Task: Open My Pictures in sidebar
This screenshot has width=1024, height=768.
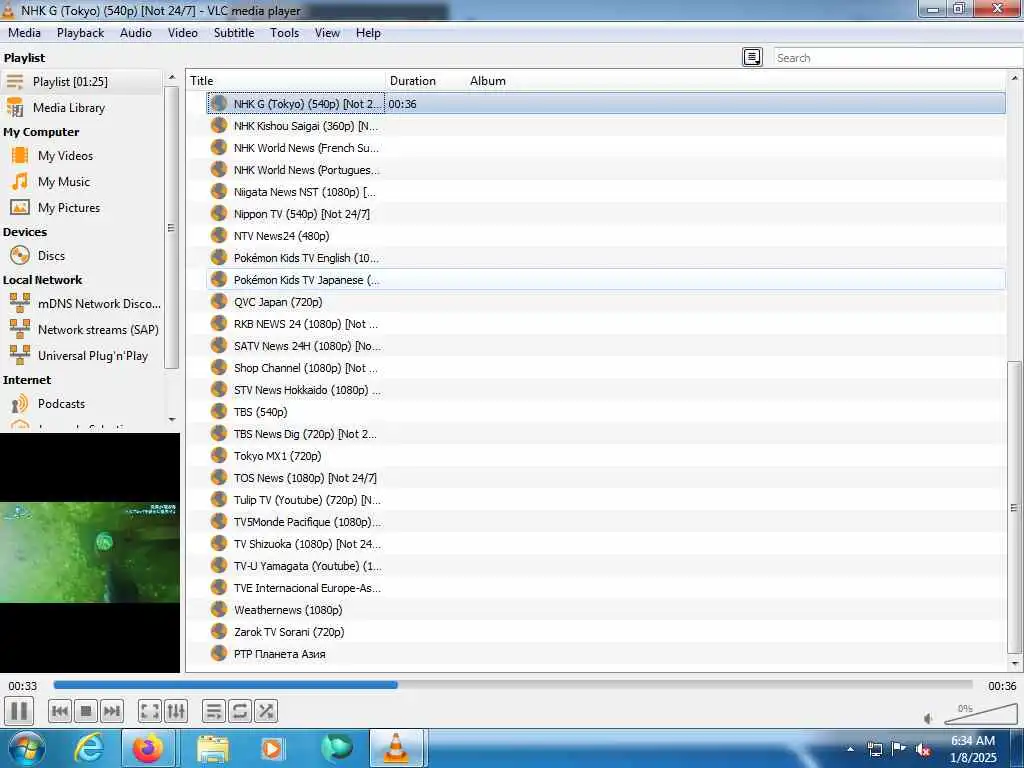Action: coord(82,208)
